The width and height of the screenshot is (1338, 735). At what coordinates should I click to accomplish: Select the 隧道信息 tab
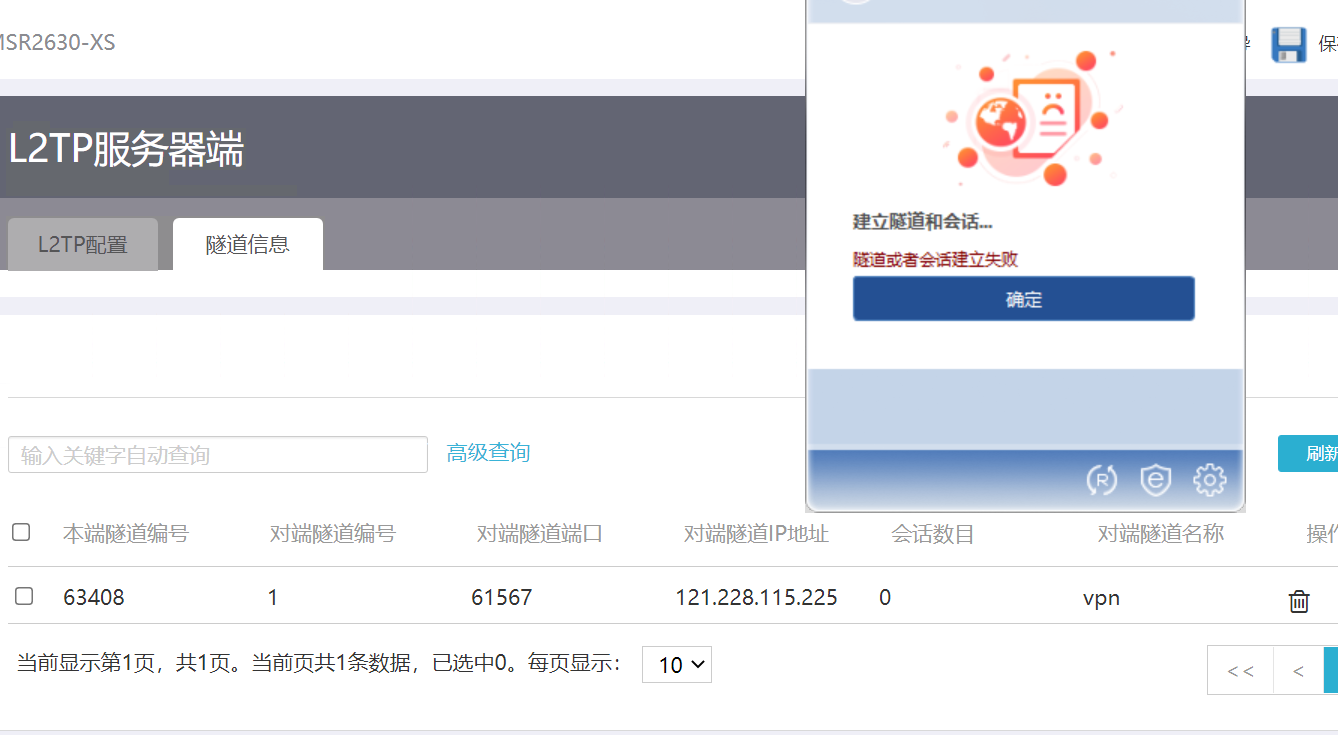248,244
